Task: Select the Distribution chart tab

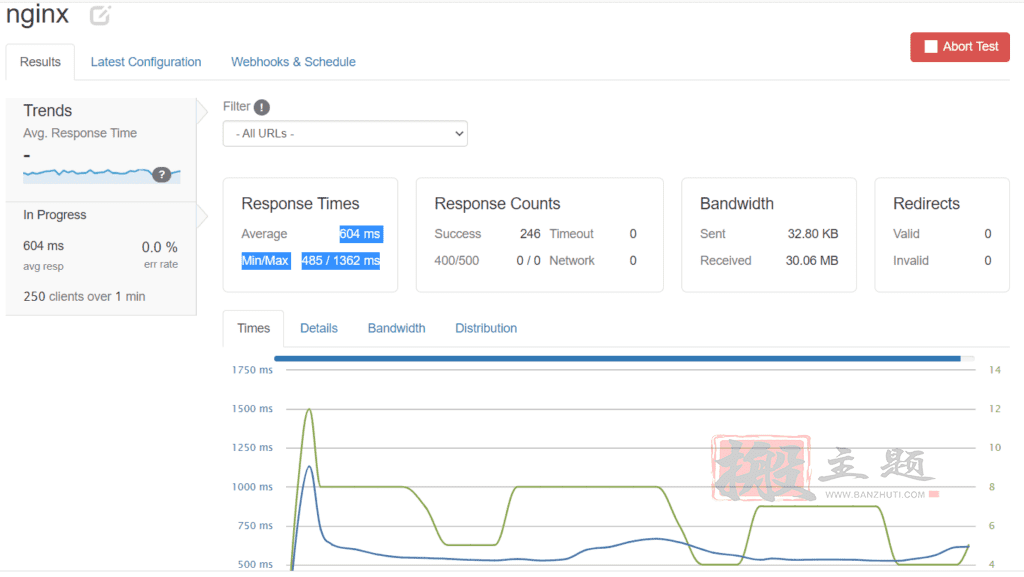Action: (486, 328)
